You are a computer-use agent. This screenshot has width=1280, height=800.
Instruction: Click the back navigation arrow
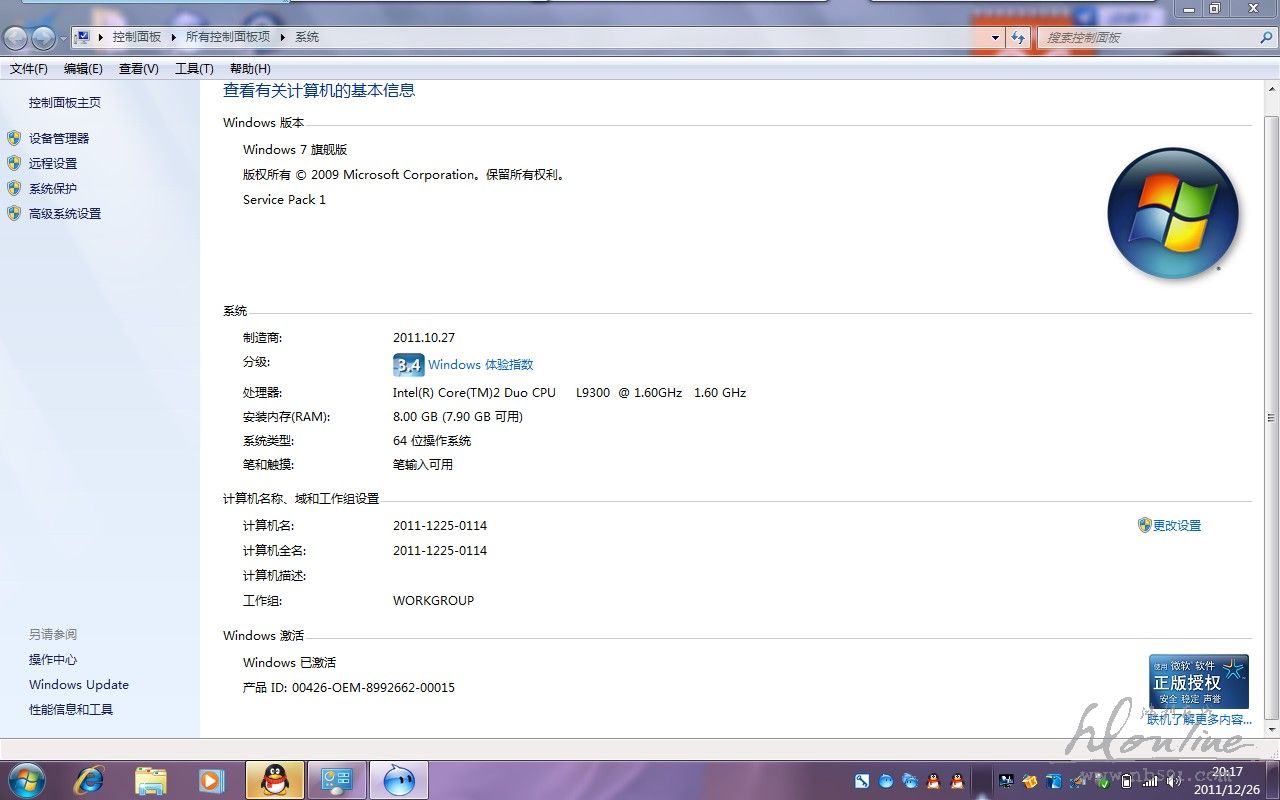pos(16,38)
